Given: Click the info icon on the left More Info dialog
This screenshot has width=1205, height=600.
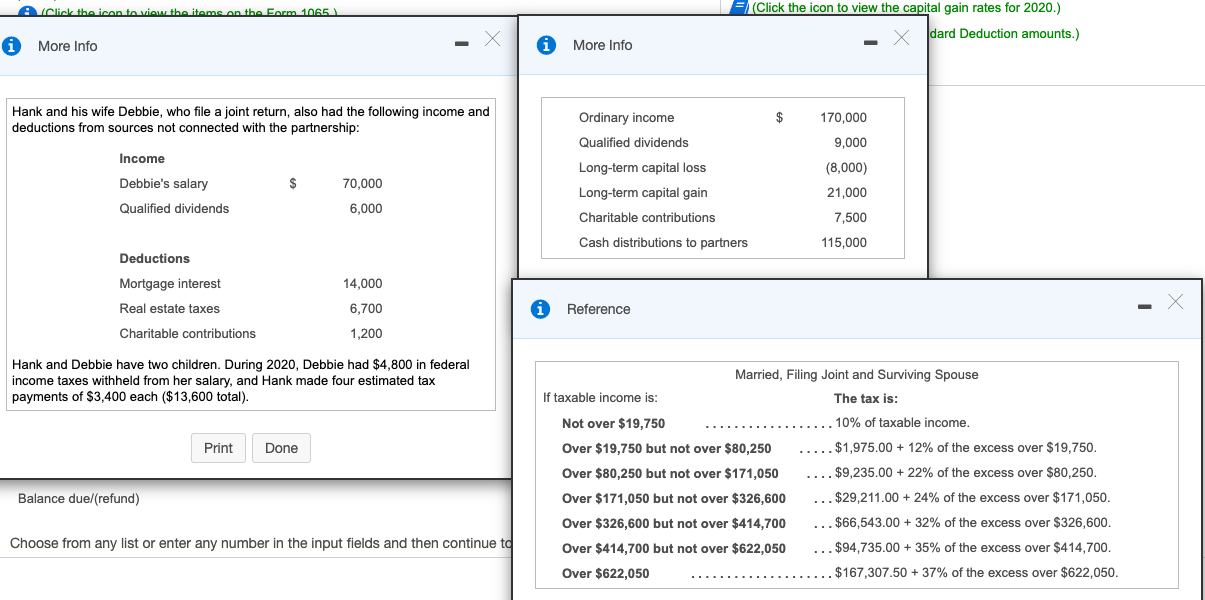Looking at the screenshot, I should point(13,46).
